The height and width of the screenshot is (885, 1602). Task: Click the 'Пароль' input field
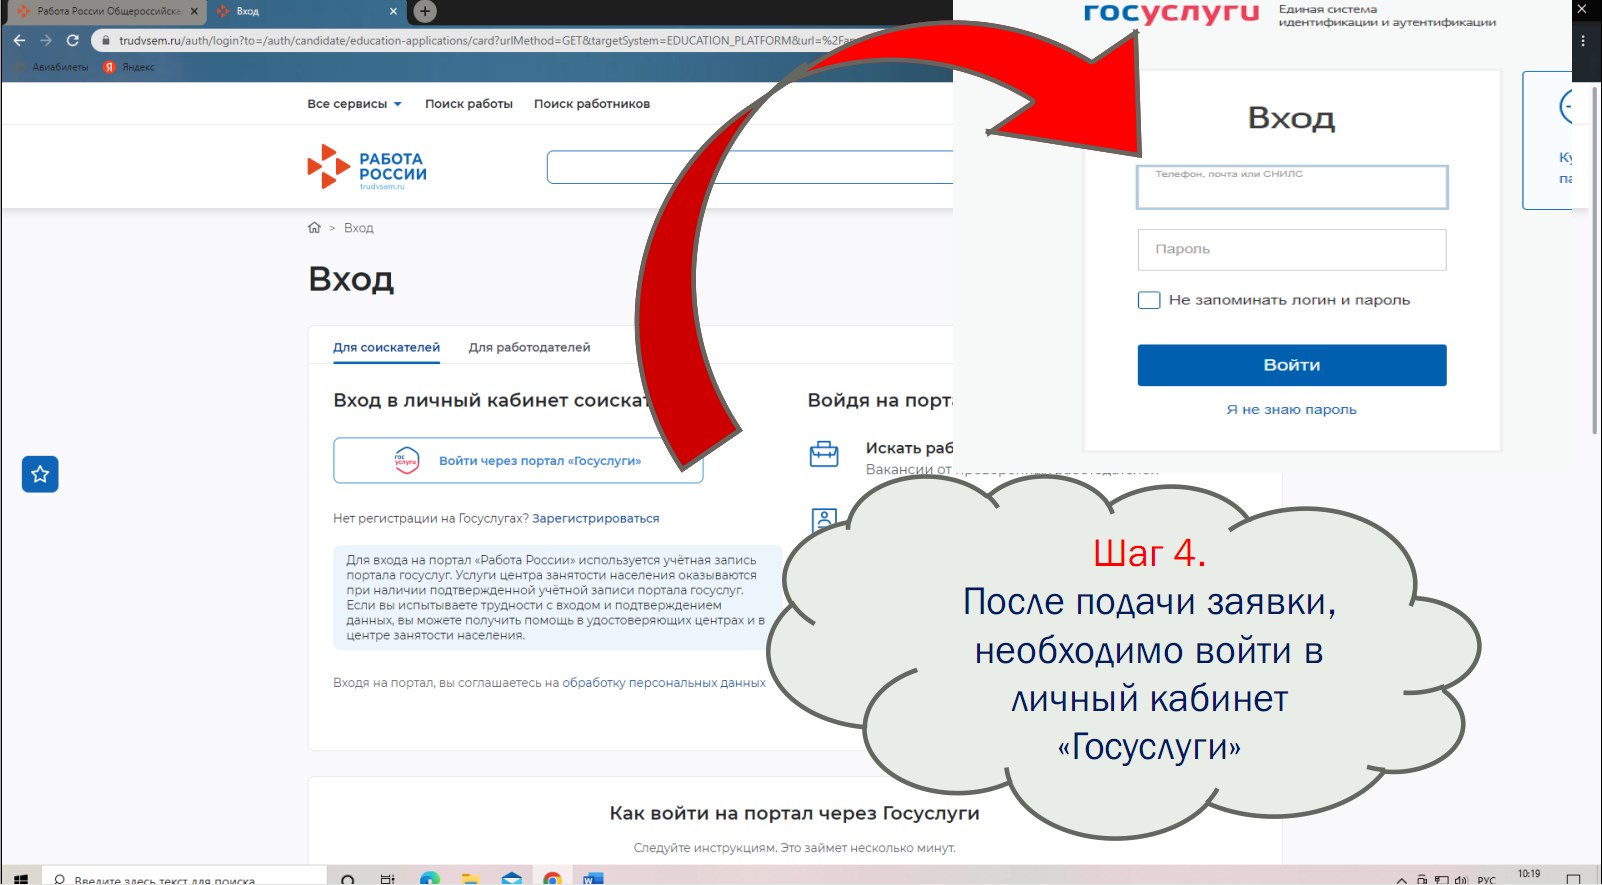click(1291, 250)
